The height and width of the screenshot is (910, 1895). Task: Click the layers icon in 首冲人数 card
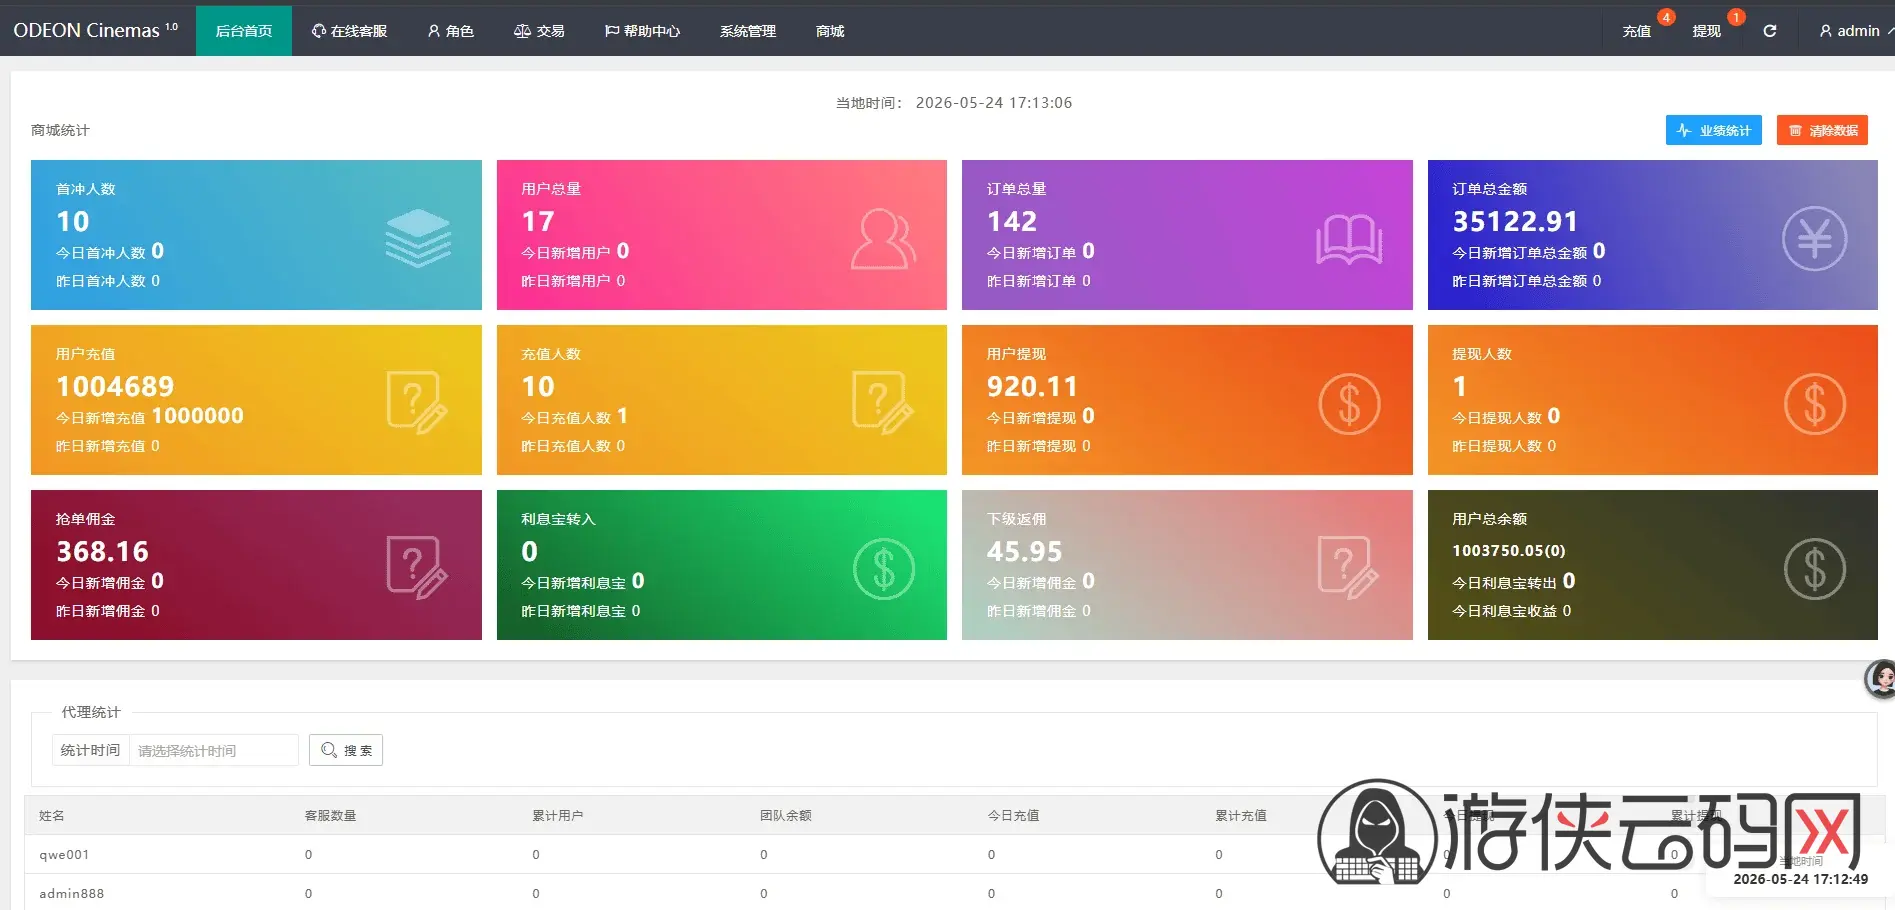tap(418, 238)
